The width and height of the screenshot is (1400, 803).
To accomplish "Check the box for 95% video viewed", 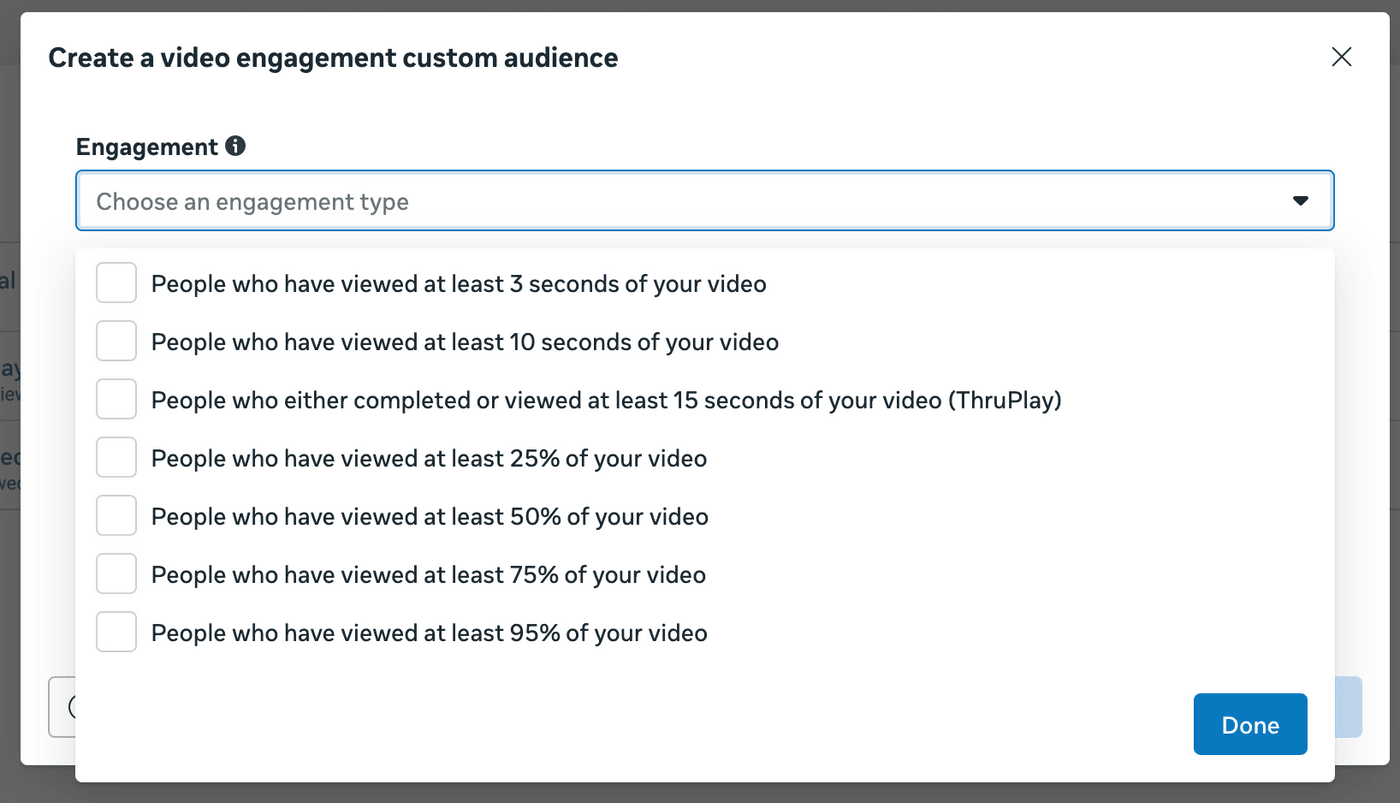I will (116, 633).
